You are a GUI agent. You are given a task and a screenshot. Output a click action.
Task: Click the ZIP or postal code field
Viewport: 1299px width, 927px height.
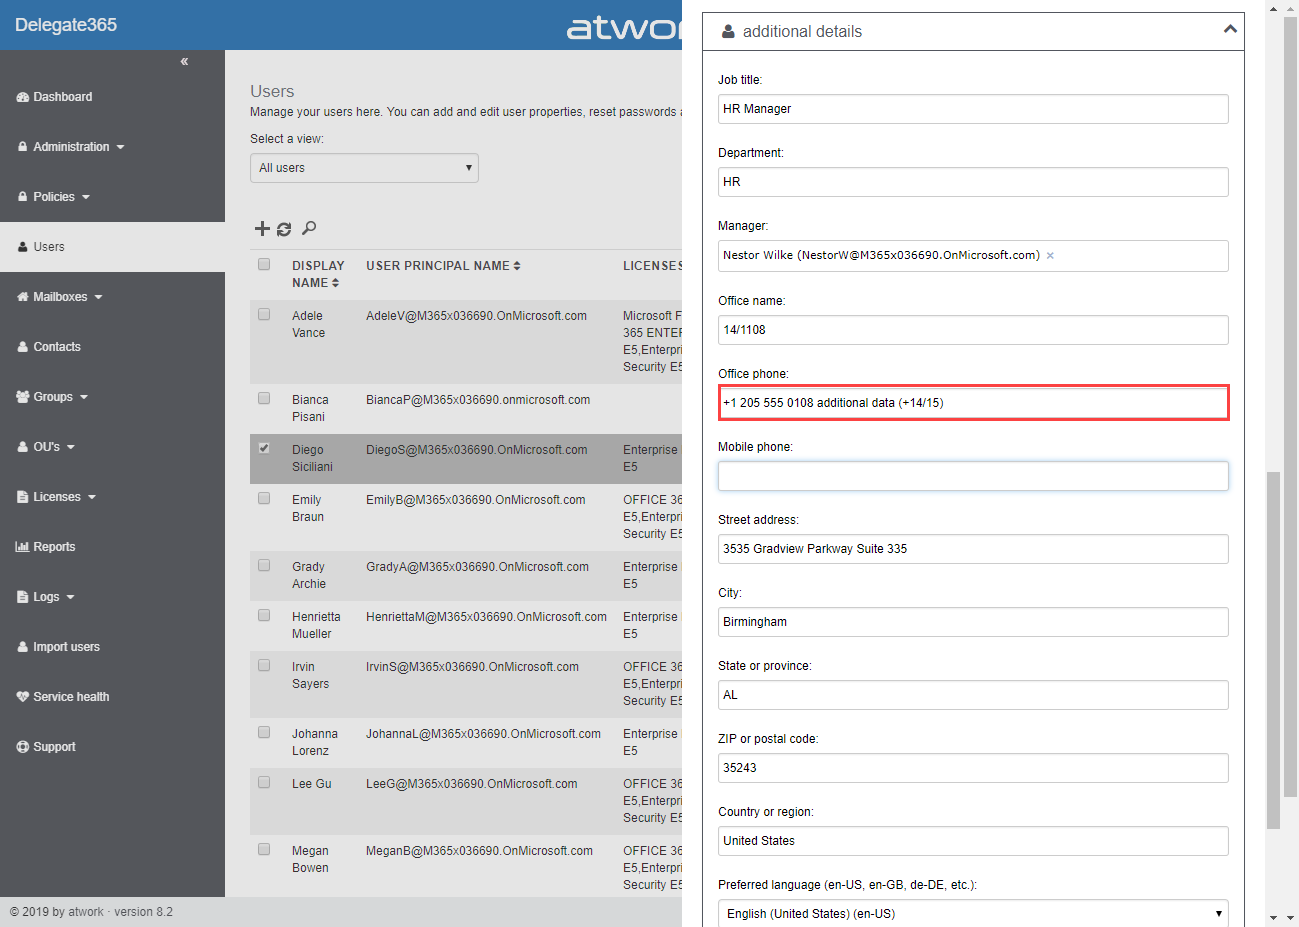tap(973, 768)
